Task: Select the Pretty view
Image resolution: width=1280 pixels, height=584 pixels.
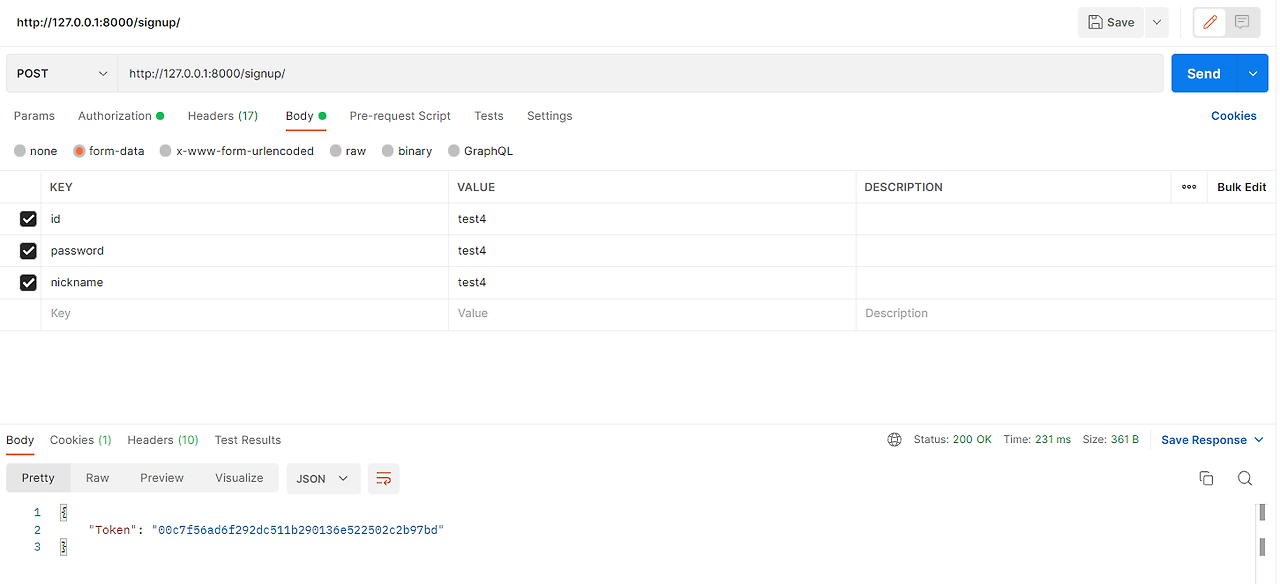Action: (38, 478)
